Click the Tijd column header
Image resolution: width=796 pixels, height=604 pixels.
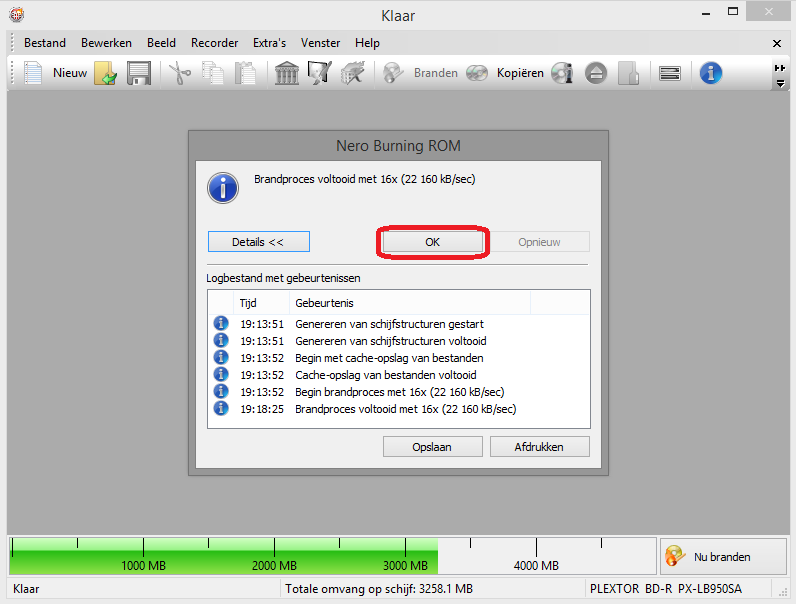pos(261,303)
